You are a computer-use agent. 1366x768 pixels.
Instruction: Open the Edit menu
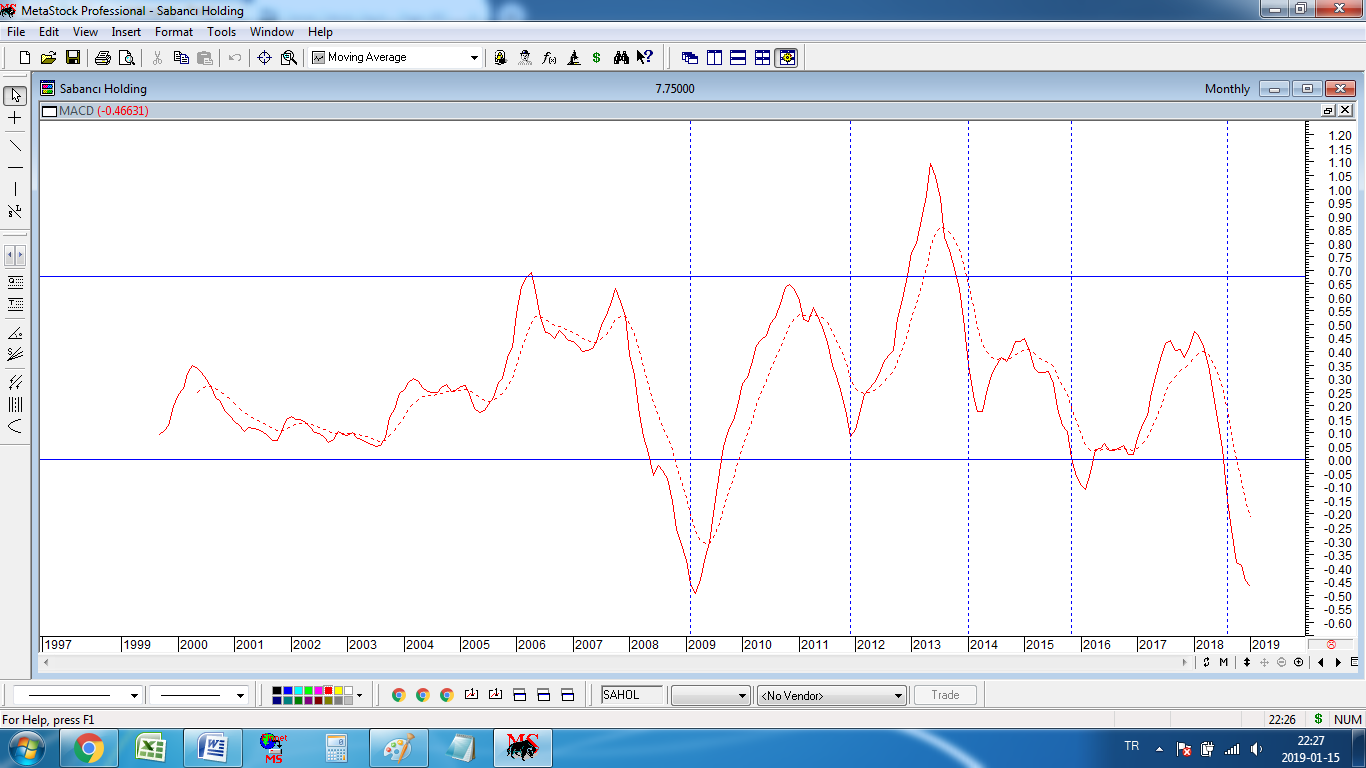[49, 32]
